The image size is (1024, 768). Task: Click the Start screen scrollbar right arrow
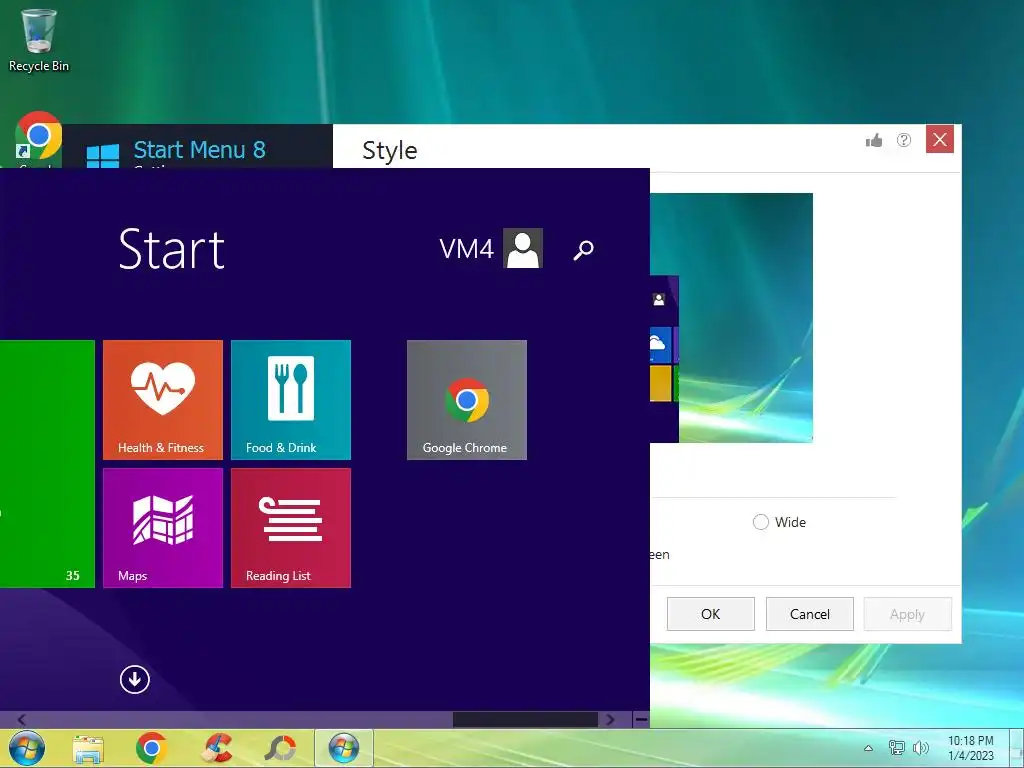610,720
